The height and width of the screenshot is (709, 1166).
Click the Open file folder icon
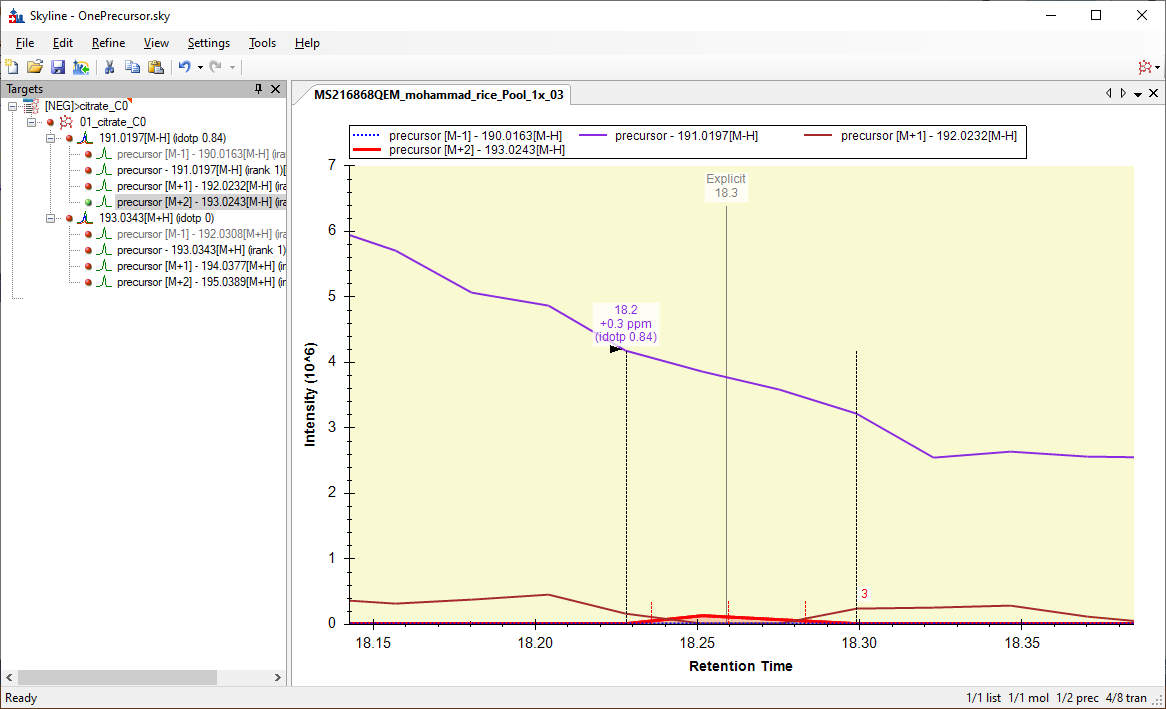tap(35, 67)
